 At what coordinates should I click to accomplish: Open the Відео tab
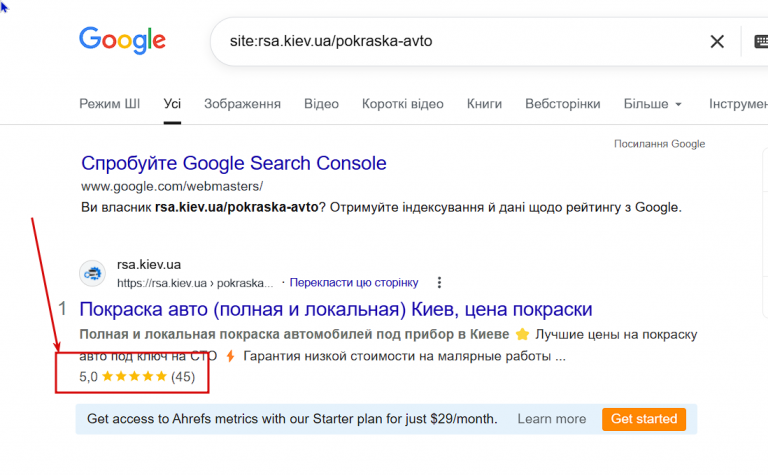coord(321,104)
